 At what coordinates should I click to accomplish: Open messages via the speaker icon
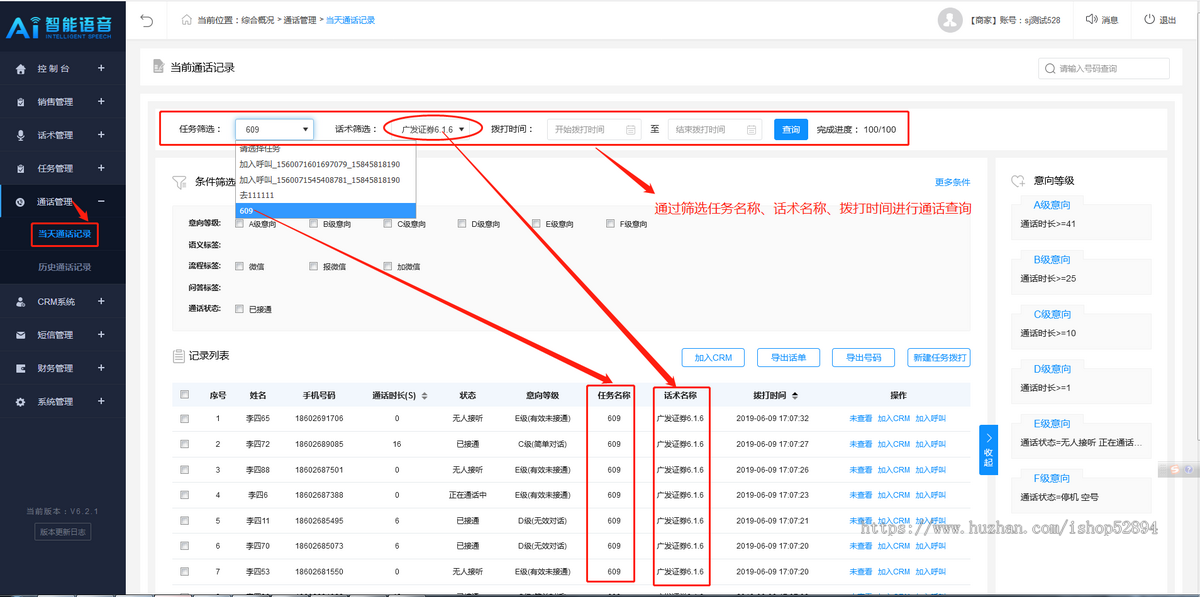click(x=1091, y=20)
